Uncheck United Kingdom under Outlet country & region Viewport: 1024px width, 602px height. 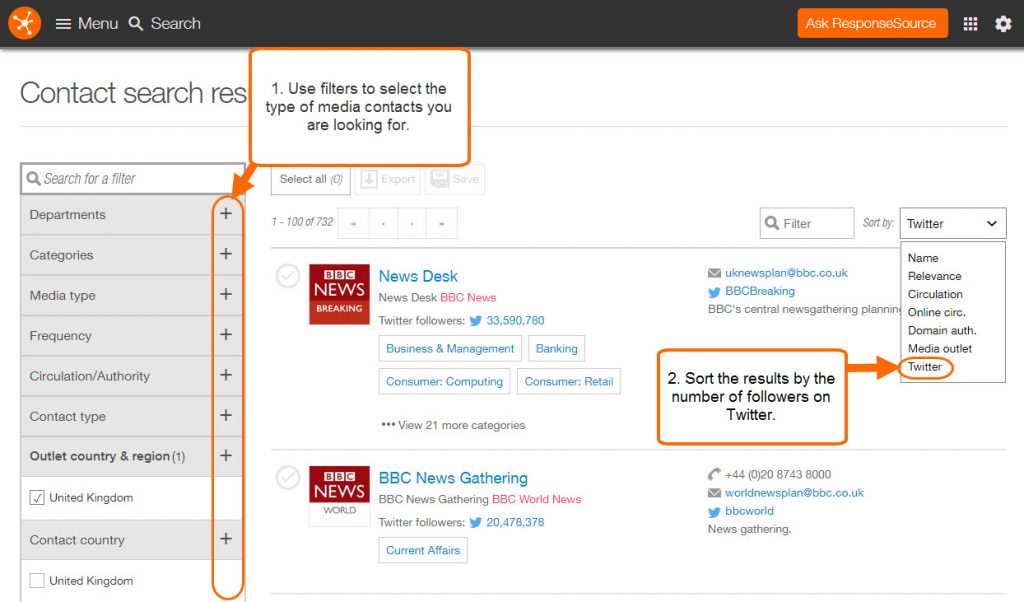(x=37, y=498)
